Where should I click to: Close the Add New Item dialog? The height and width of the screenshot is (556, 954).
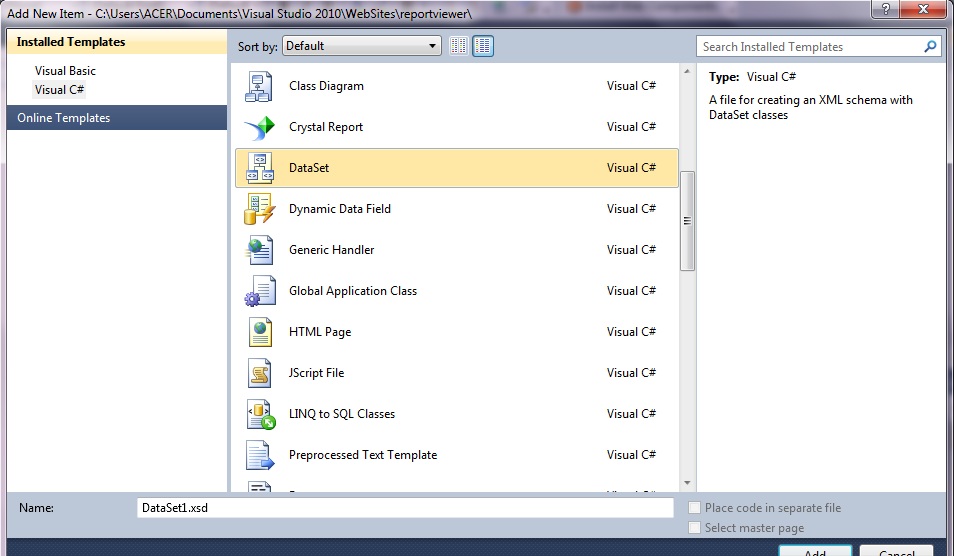(923, 9)
